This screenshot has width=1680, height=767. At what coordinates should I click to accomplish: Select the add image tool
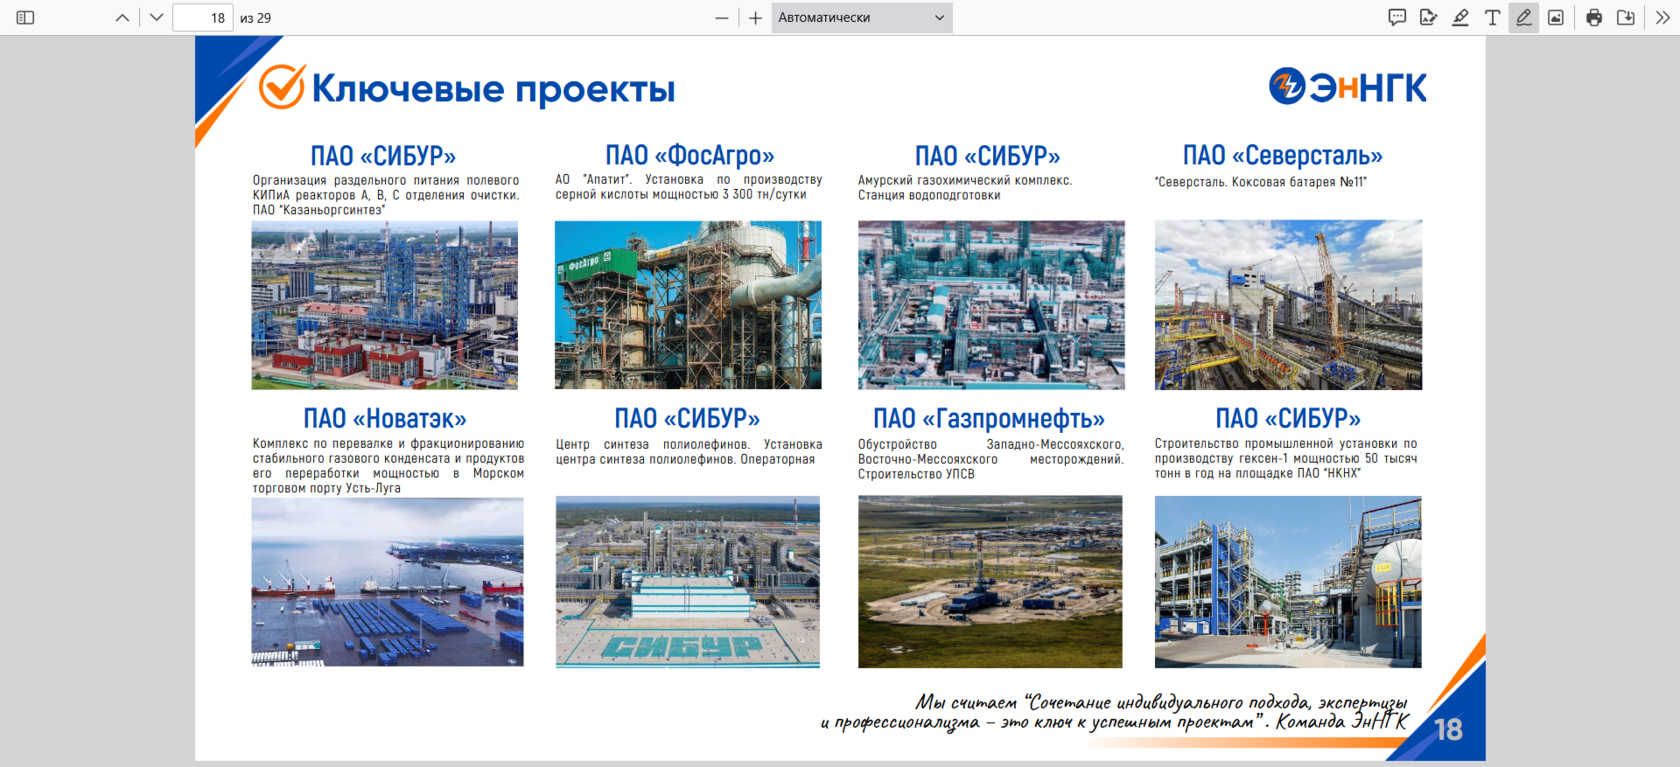click(x=1556, y=18)
